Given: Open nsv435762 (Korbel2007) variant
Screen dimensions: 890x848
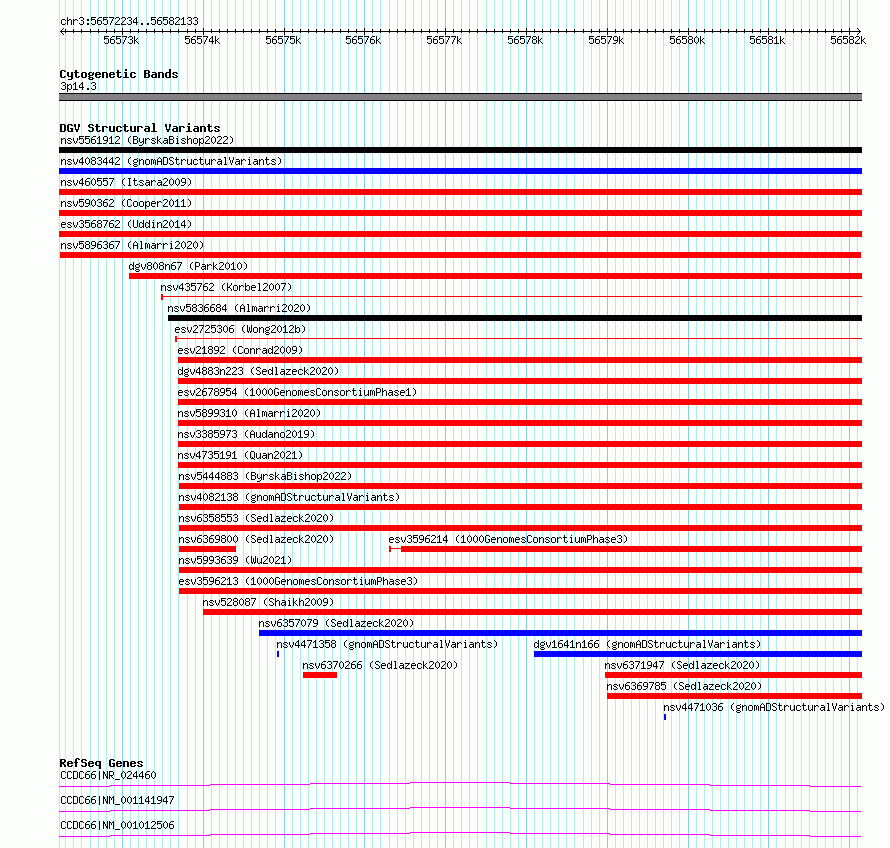Looking at the screenshot, I should pos(226,287).
